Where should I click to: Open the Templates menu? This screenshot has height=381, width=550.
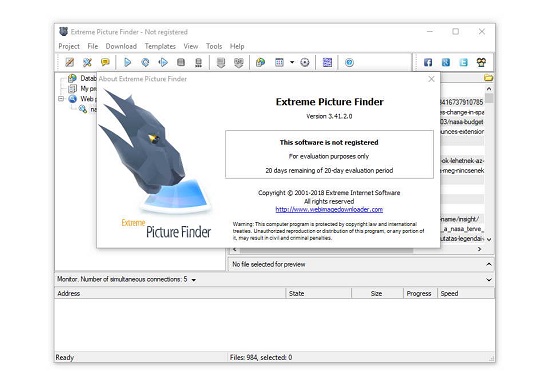(160, 46)
